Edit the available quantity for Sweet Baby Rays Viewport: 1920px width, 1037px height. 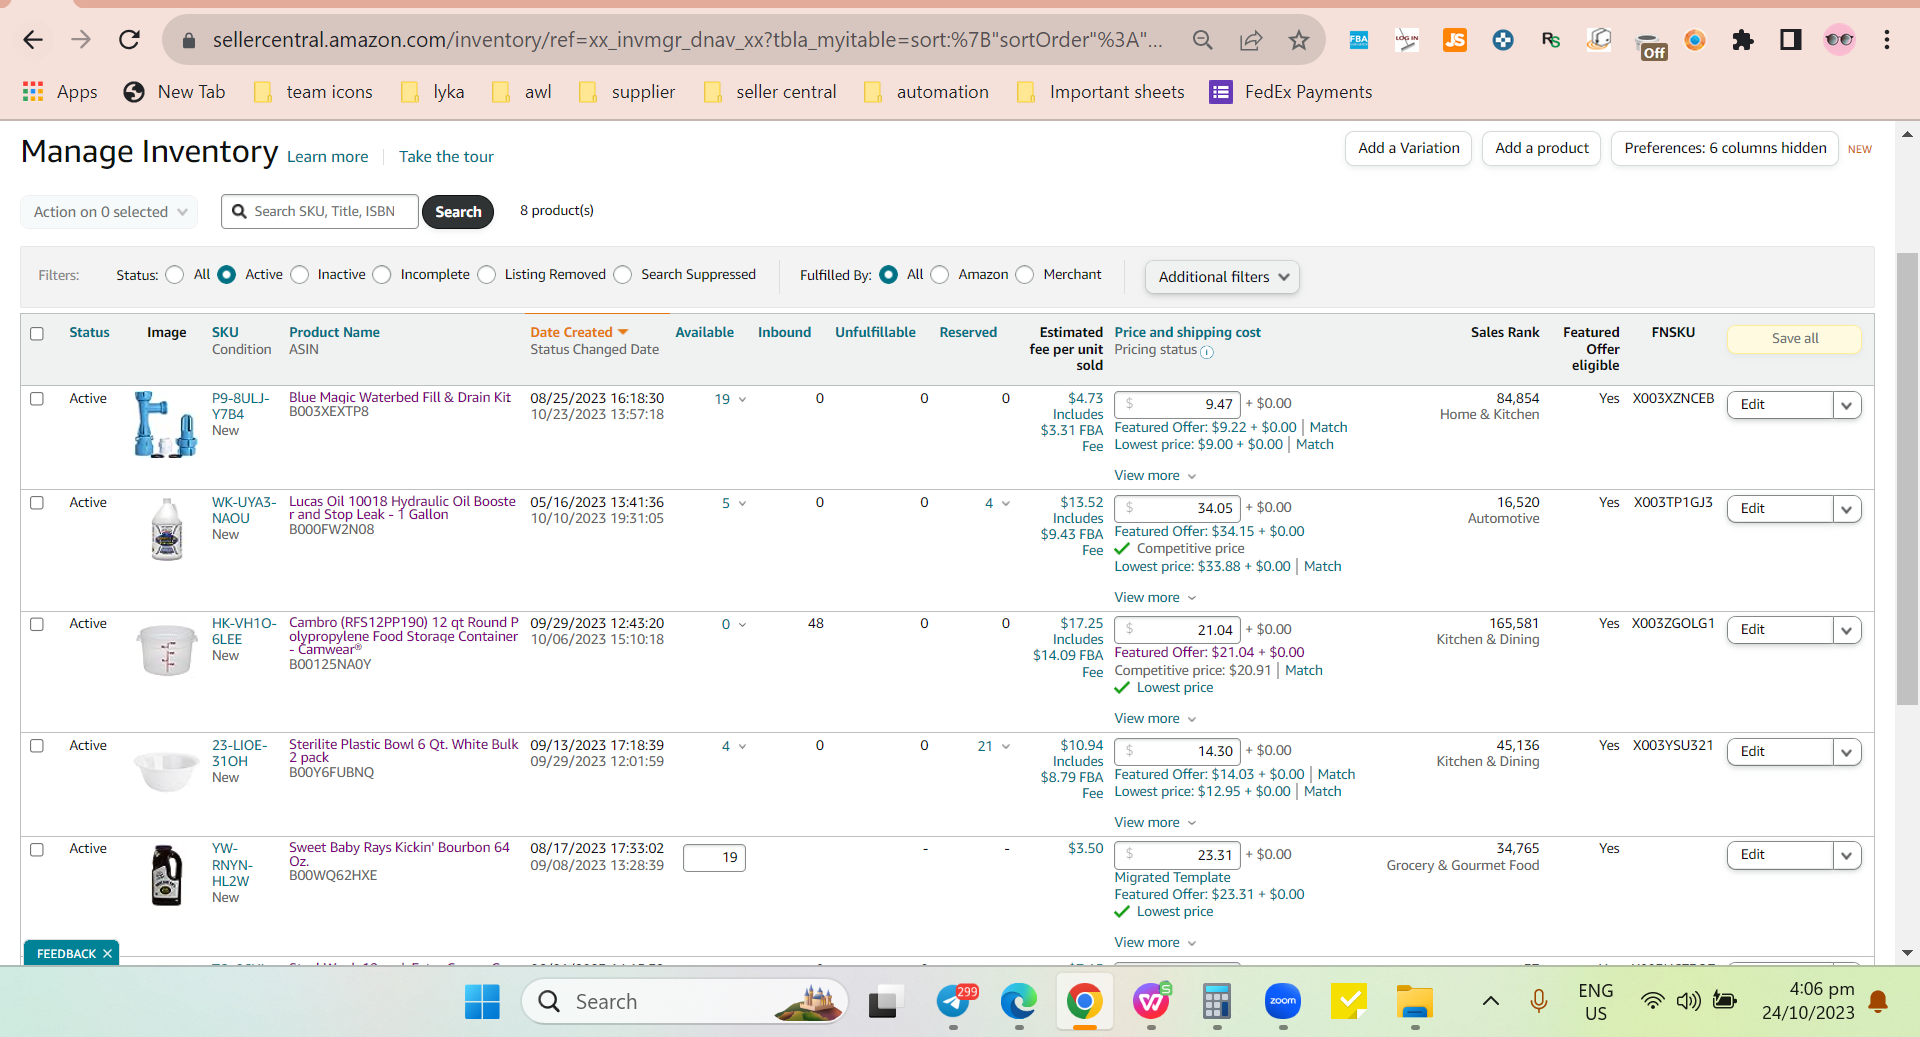714,858
